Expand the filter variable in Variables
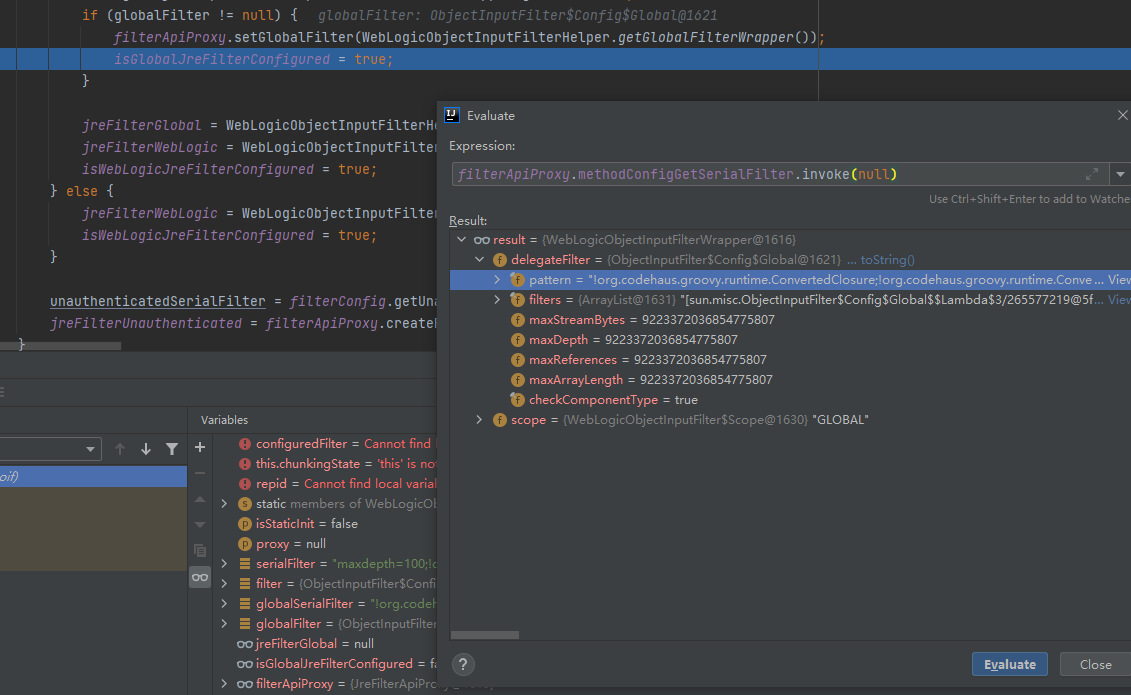 224,584
